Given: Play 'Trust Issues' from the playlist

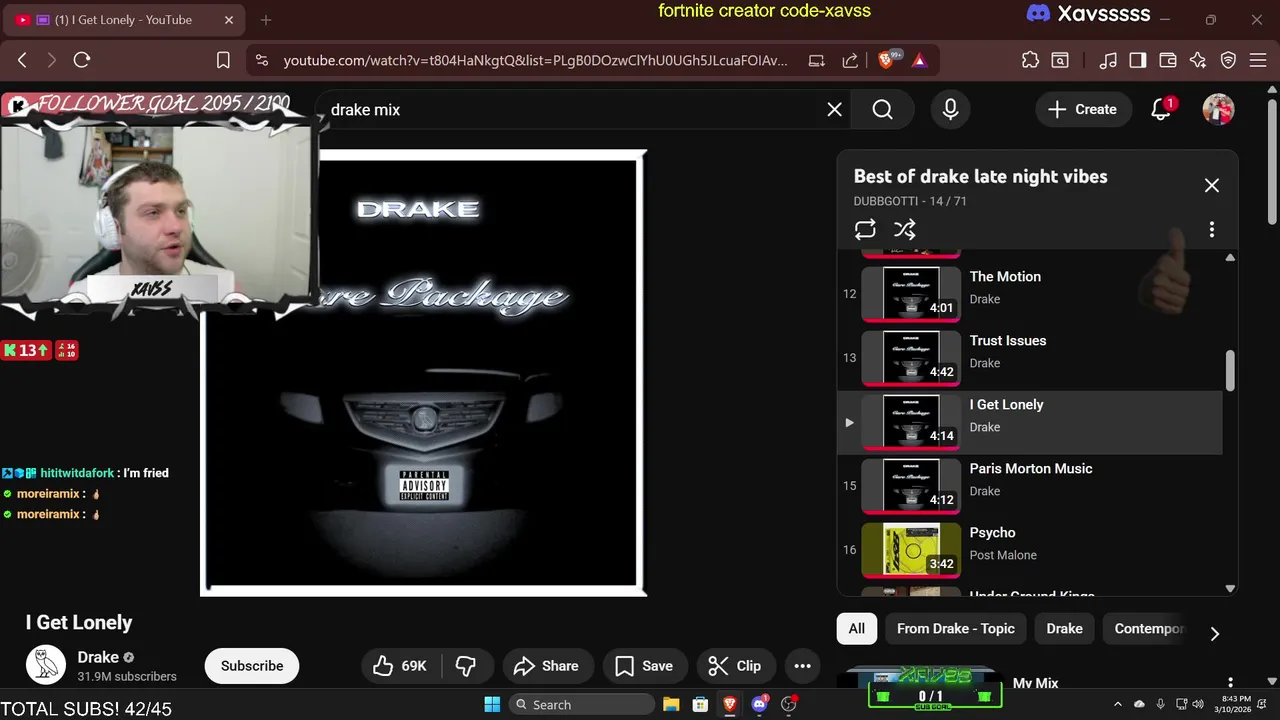Looking at the screenshot, I should pos(1030,358).
